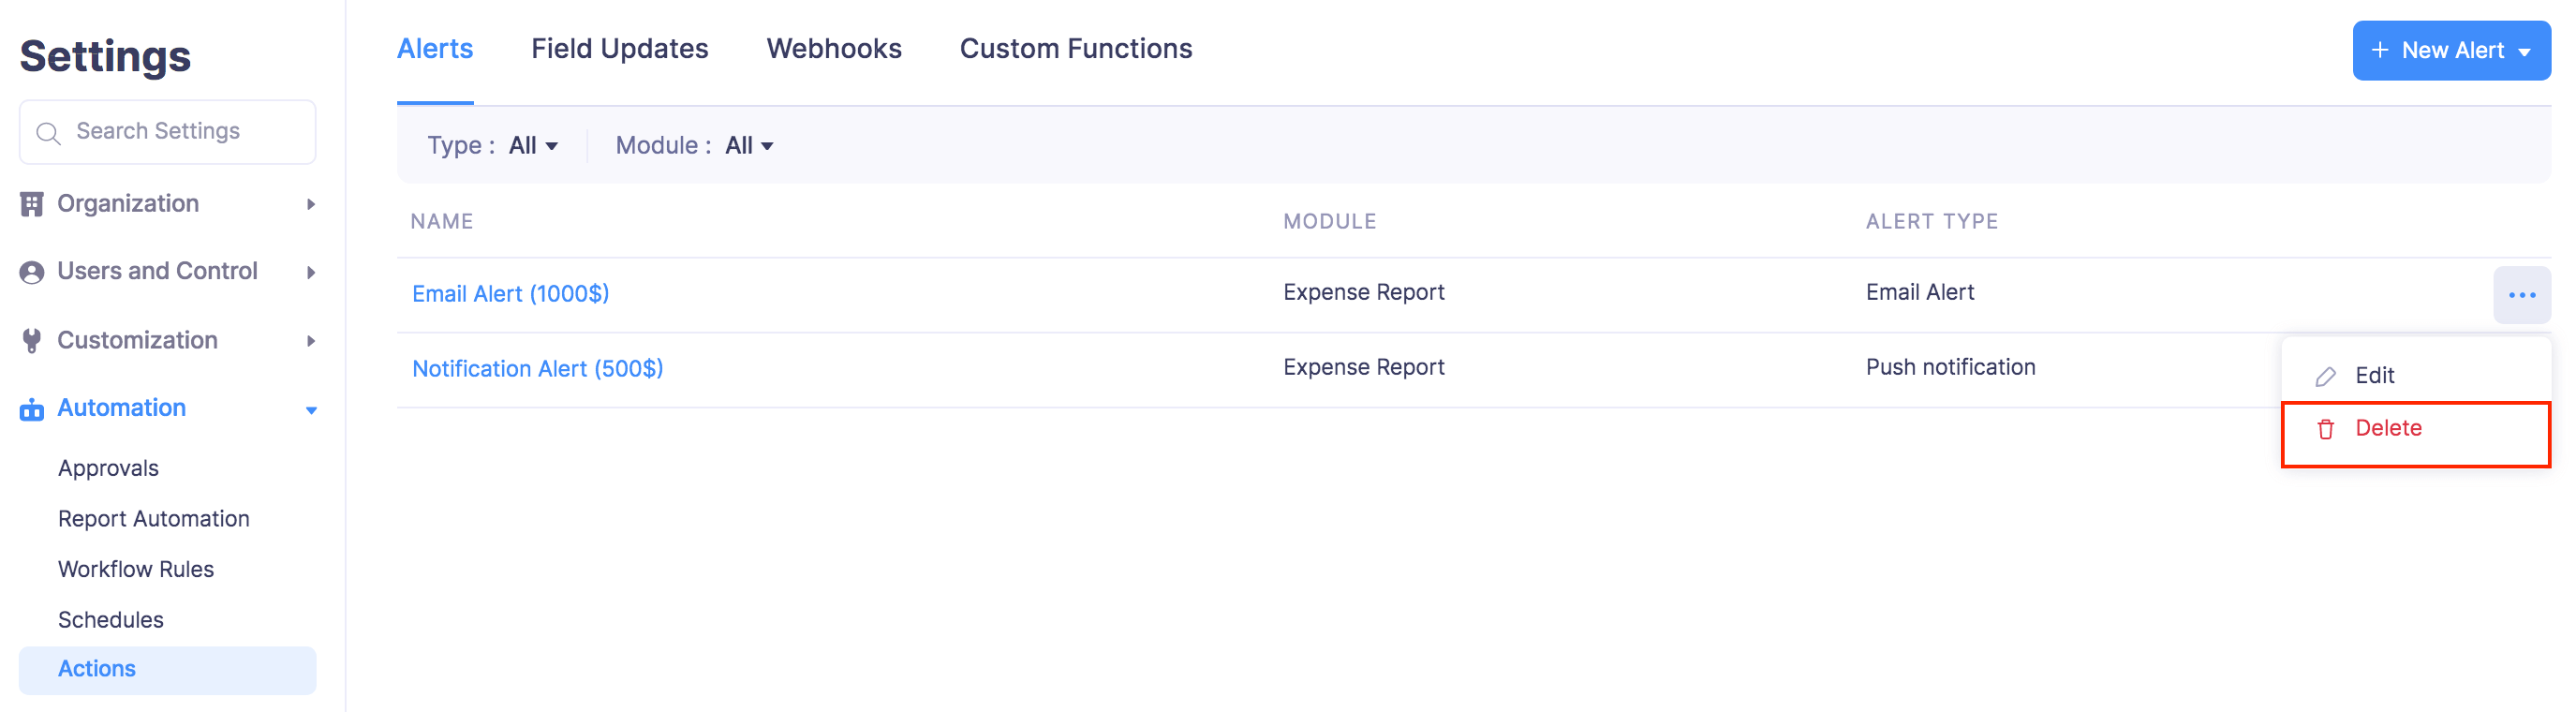
Task: Open the Notification Alert (500$) link
Action: (537, 369)
